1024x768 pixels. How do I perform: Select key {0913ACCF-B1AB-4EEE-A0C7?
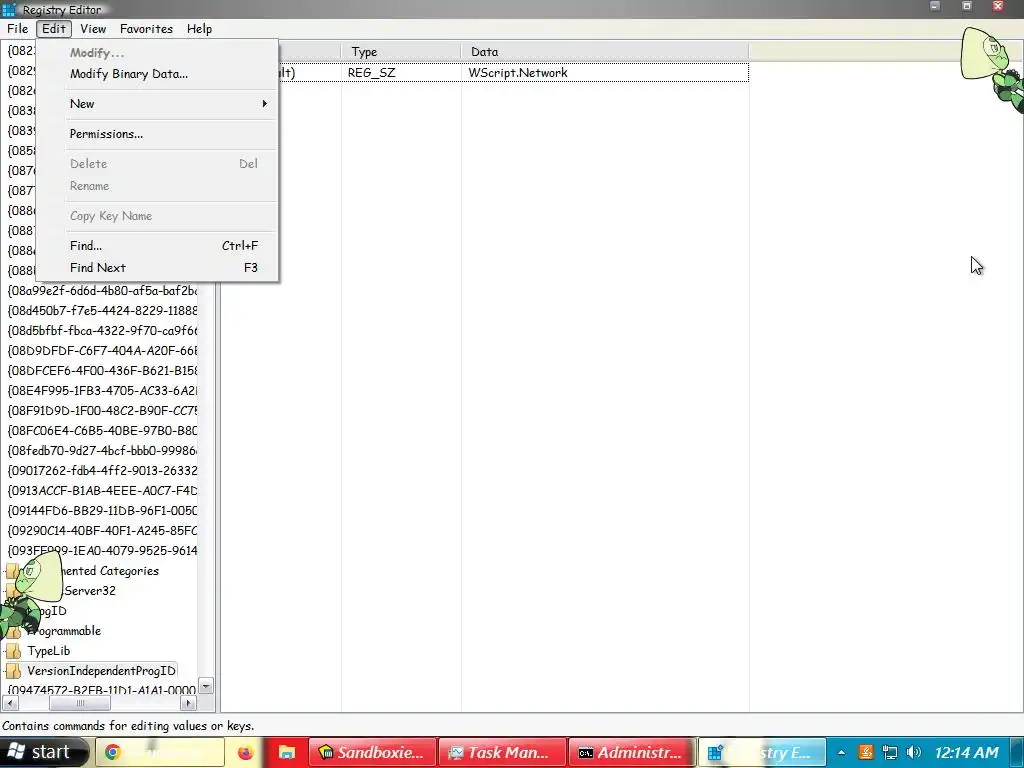[x=102, y=490]
